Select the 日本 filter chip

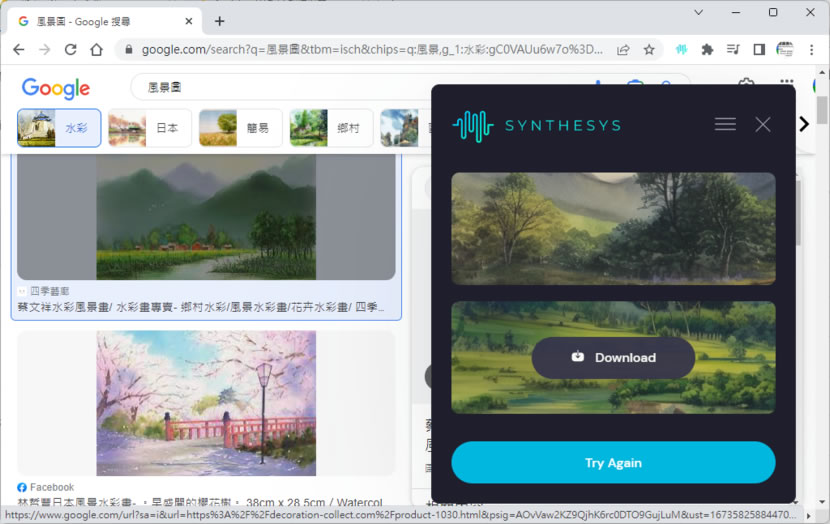(150, 128)
